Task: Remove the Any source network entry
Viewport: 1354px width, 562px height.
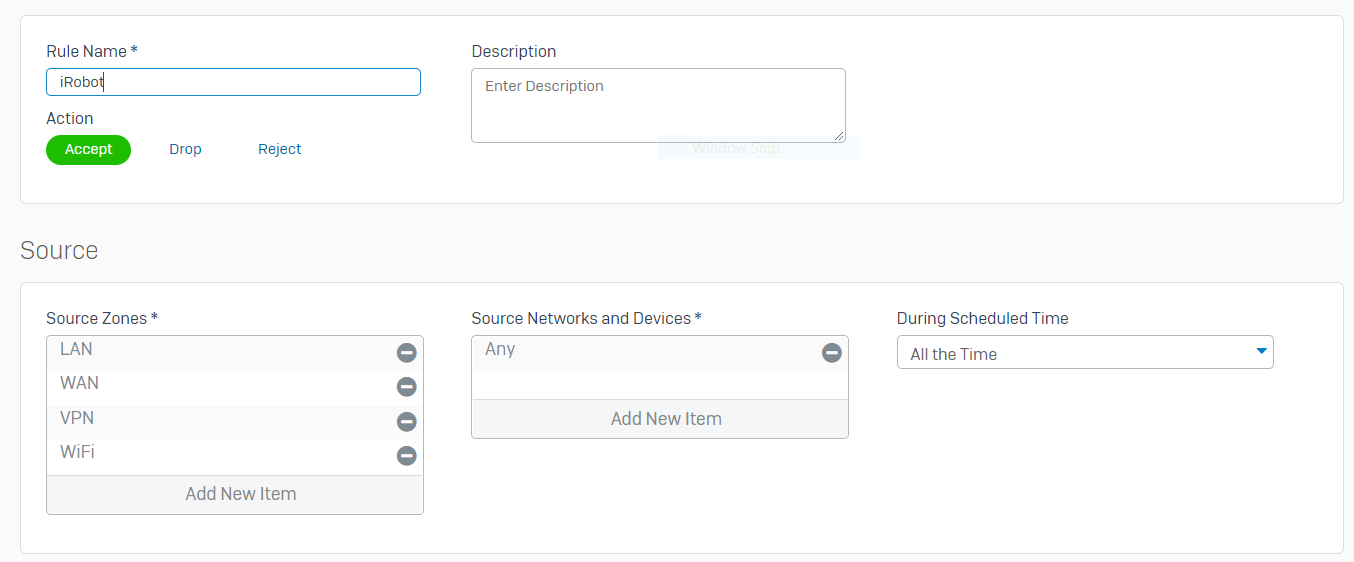Action: [x=831, y=353]
